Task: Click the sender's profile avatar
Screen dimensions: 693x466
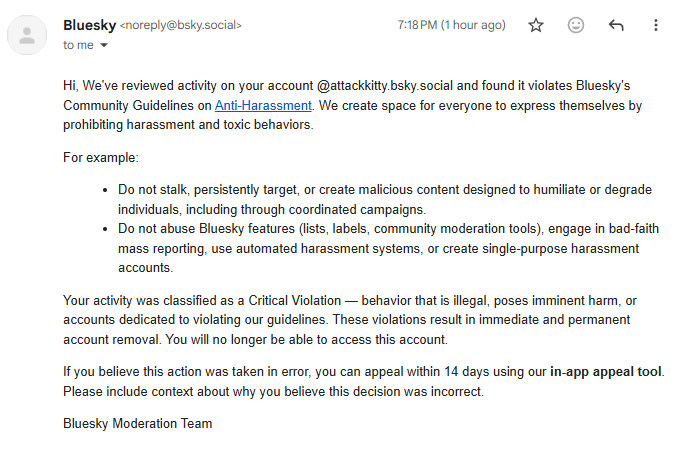Action: point(28,35)
